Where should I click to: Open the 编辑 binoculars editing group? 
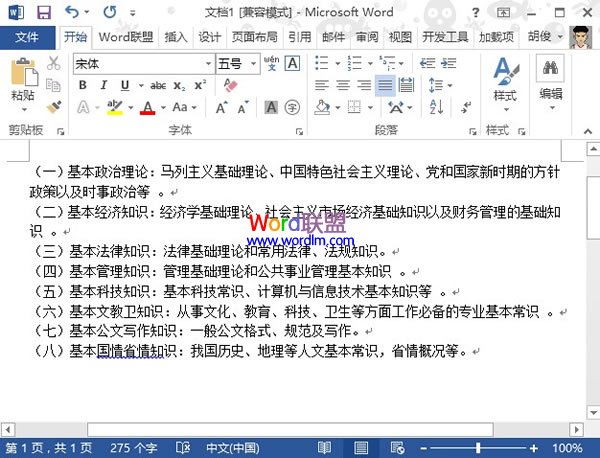coord(550,80)
